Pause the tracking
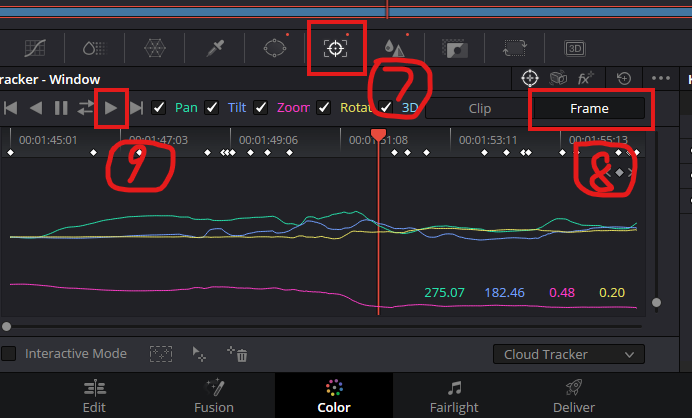Screen dimensions: 692x418 click(61, 108)
